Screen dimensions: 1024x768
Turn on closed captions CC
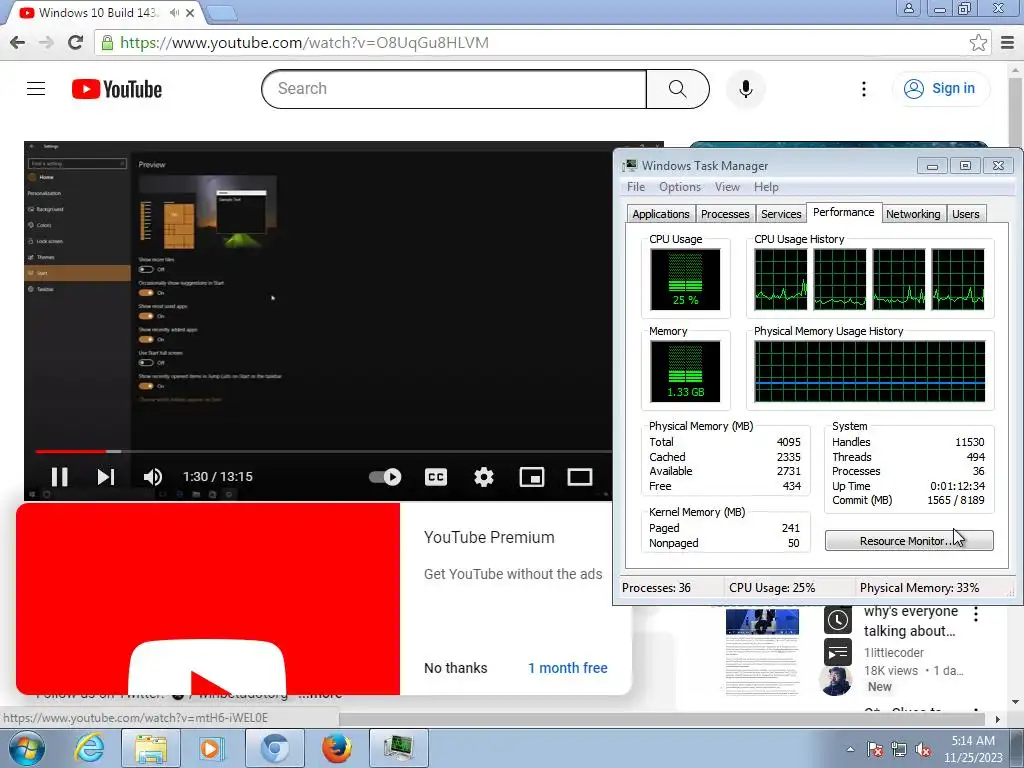(436, 477)
